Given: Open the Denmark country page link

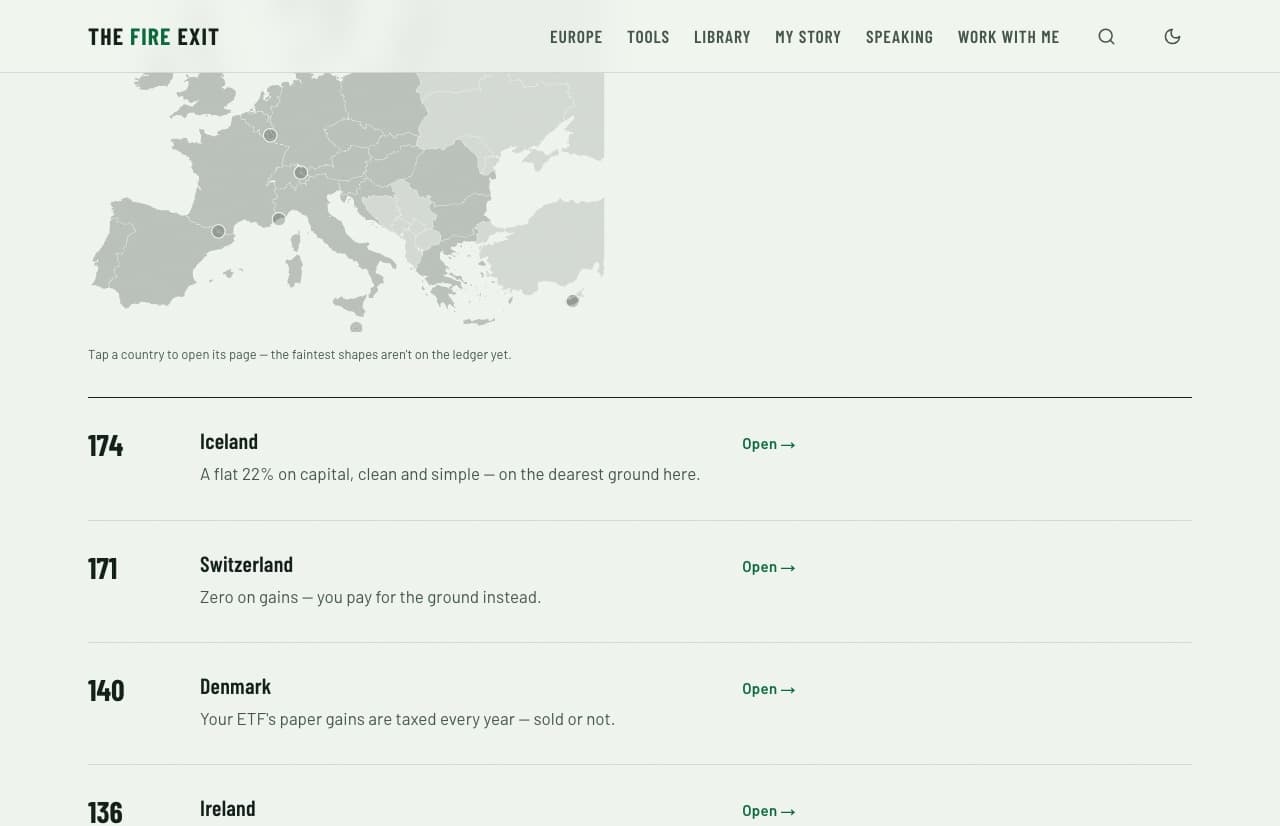Looking at the screenshot, I should 768,689.
